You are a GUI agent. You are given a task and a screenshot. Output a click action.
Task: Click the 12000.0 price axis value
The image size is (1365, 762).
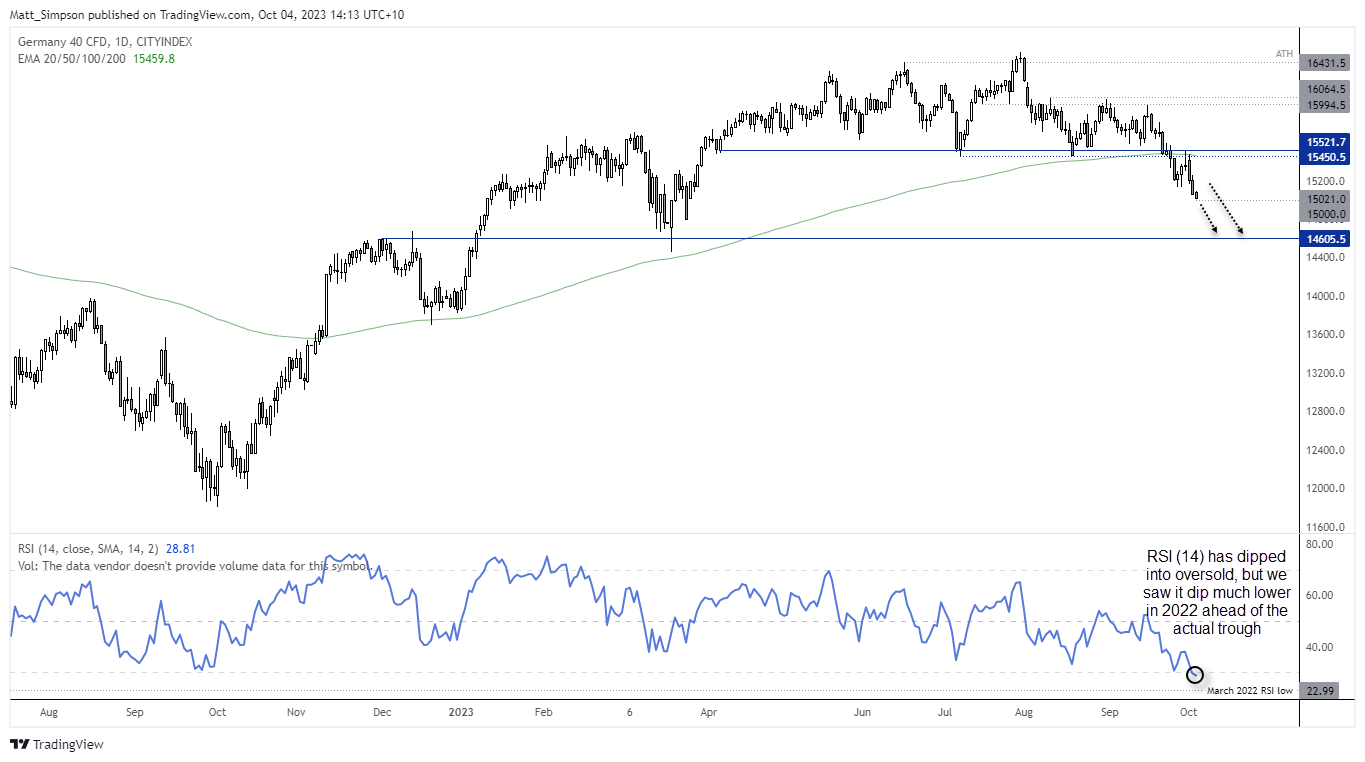click(x=1327, y=489)
